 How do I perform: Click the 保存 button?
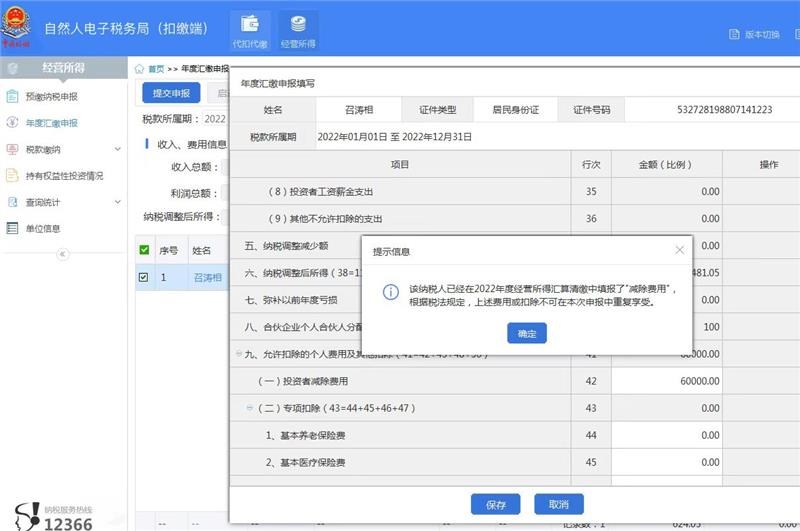(x=496, y=505)
